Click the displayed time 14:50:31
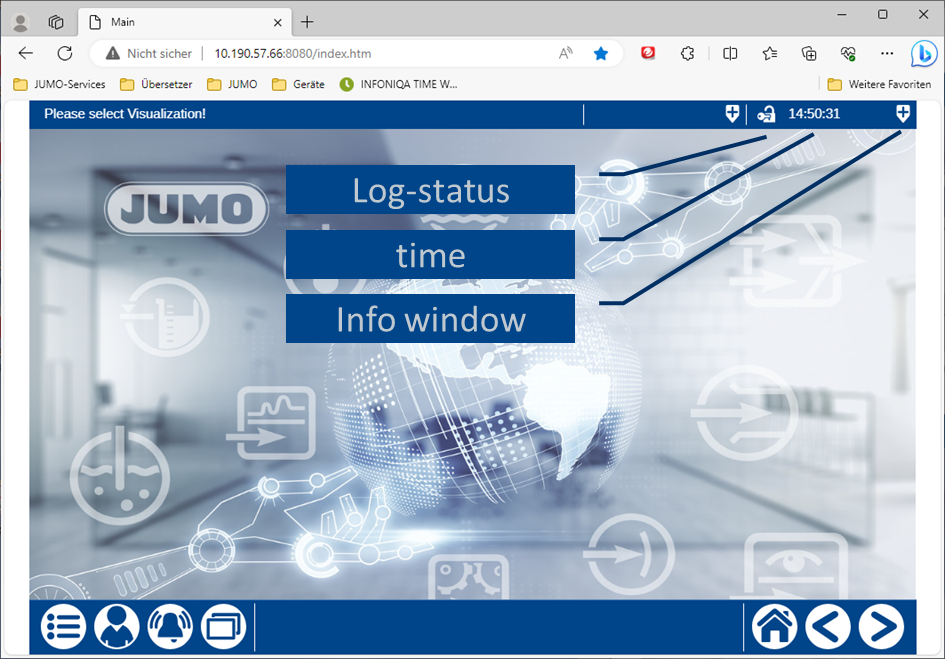The height and width of the screenshot is (659, 945). coord(814,114)
